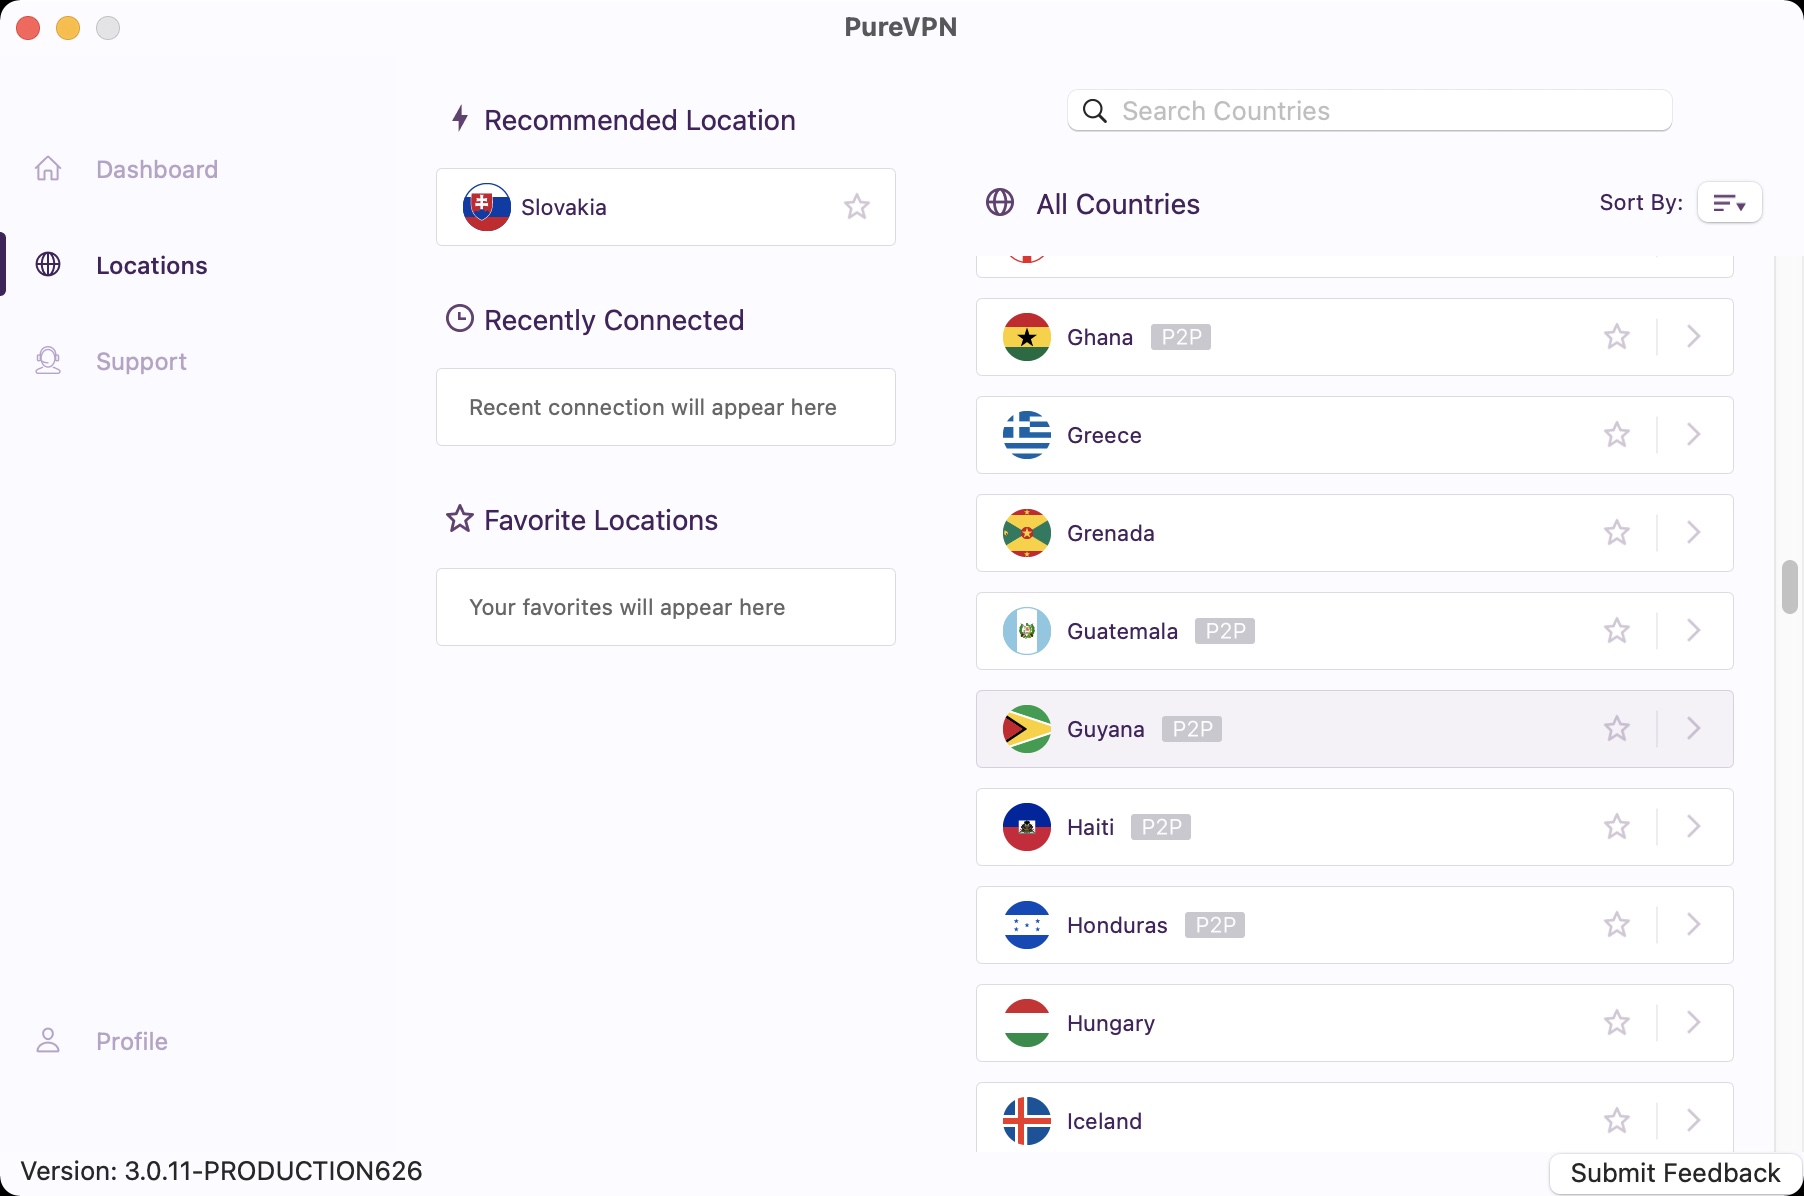Click the Dashboard home icon
1804x1196 pixels.
point(48,169)
